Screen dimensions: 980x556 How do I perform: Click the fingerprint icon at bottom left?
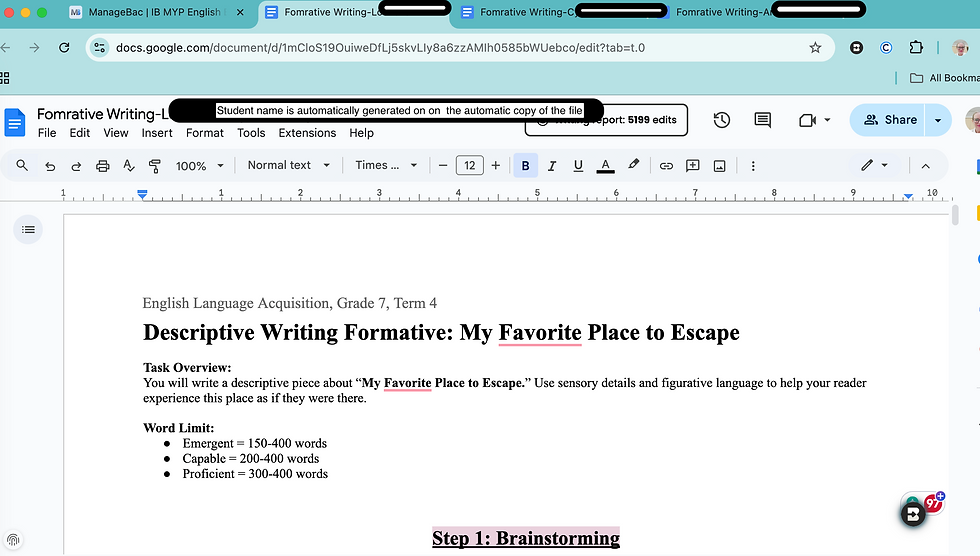[12, 539]
